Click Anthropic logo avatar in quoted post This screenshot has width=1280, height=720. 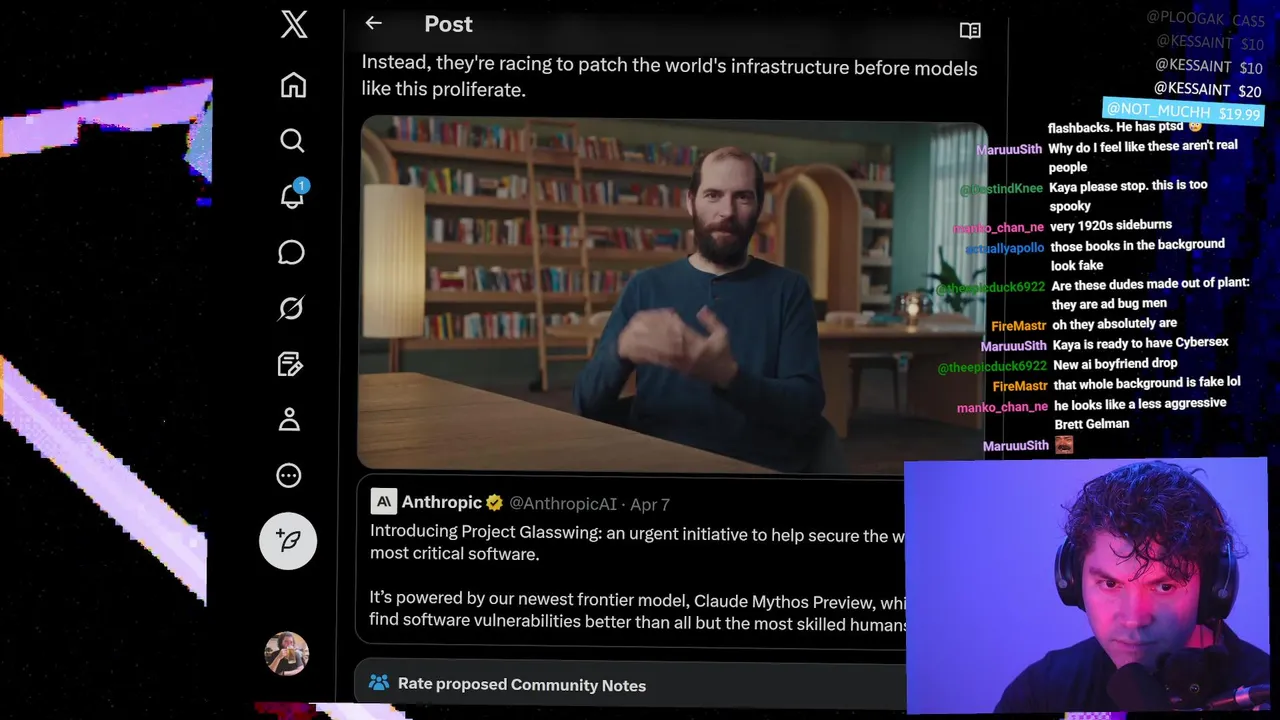(x=384, y=502)
